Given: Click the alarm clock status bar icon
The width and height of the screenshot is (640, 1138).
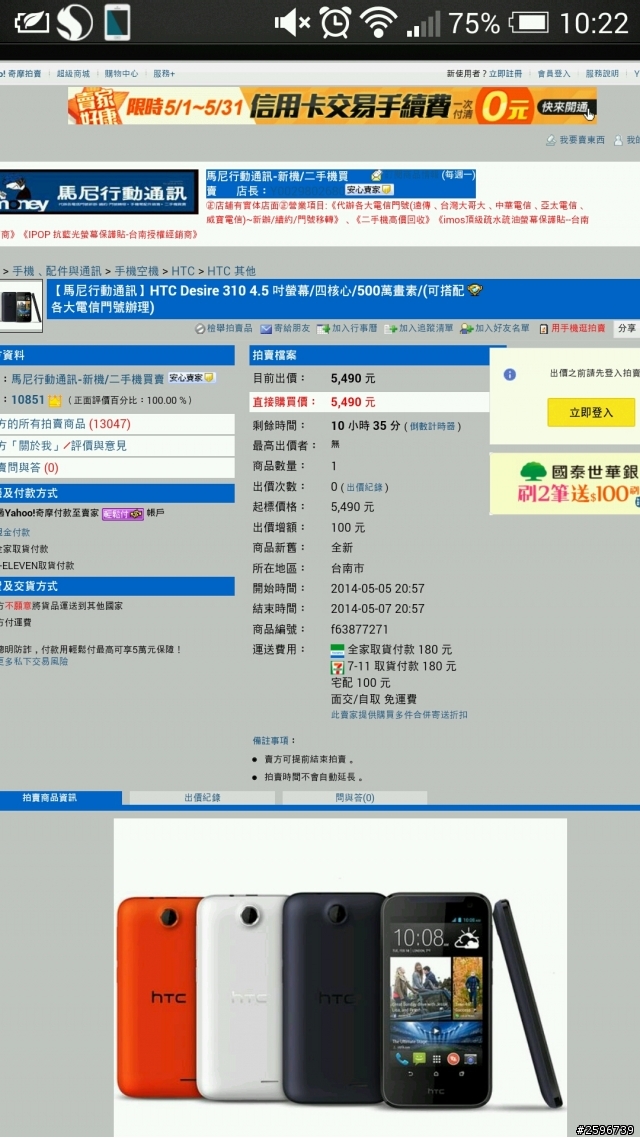Looking at the screenshot, I should tap(336, 23).
